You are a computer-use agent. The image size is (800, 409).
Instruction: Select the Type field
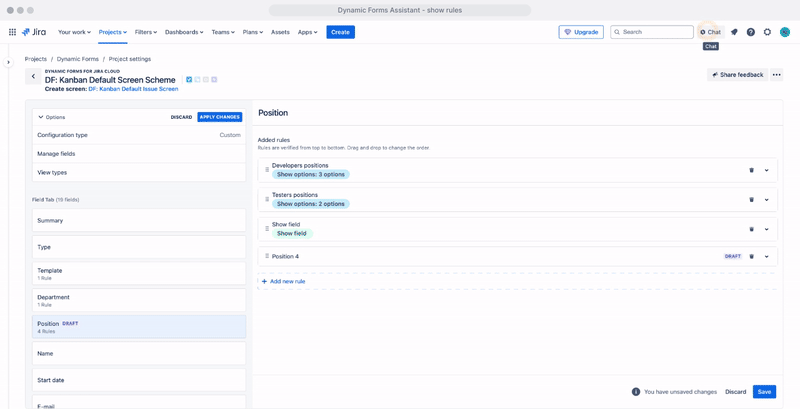[139, 247]
